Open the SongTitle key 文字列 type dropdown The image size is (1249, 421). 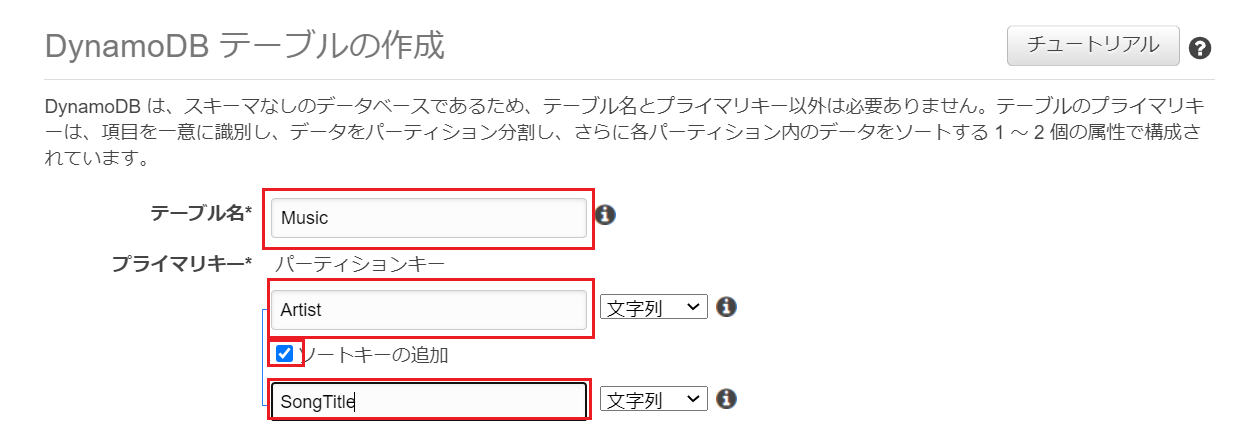pos(654,399)
